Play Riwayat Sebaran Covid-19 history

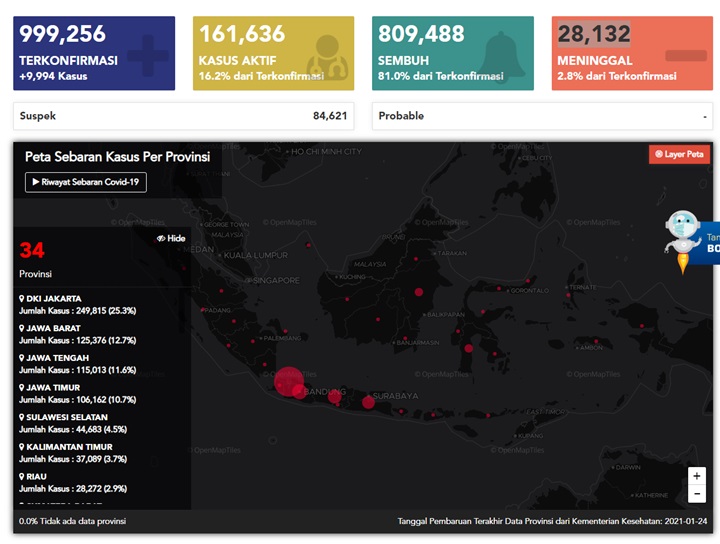point(86,182)
